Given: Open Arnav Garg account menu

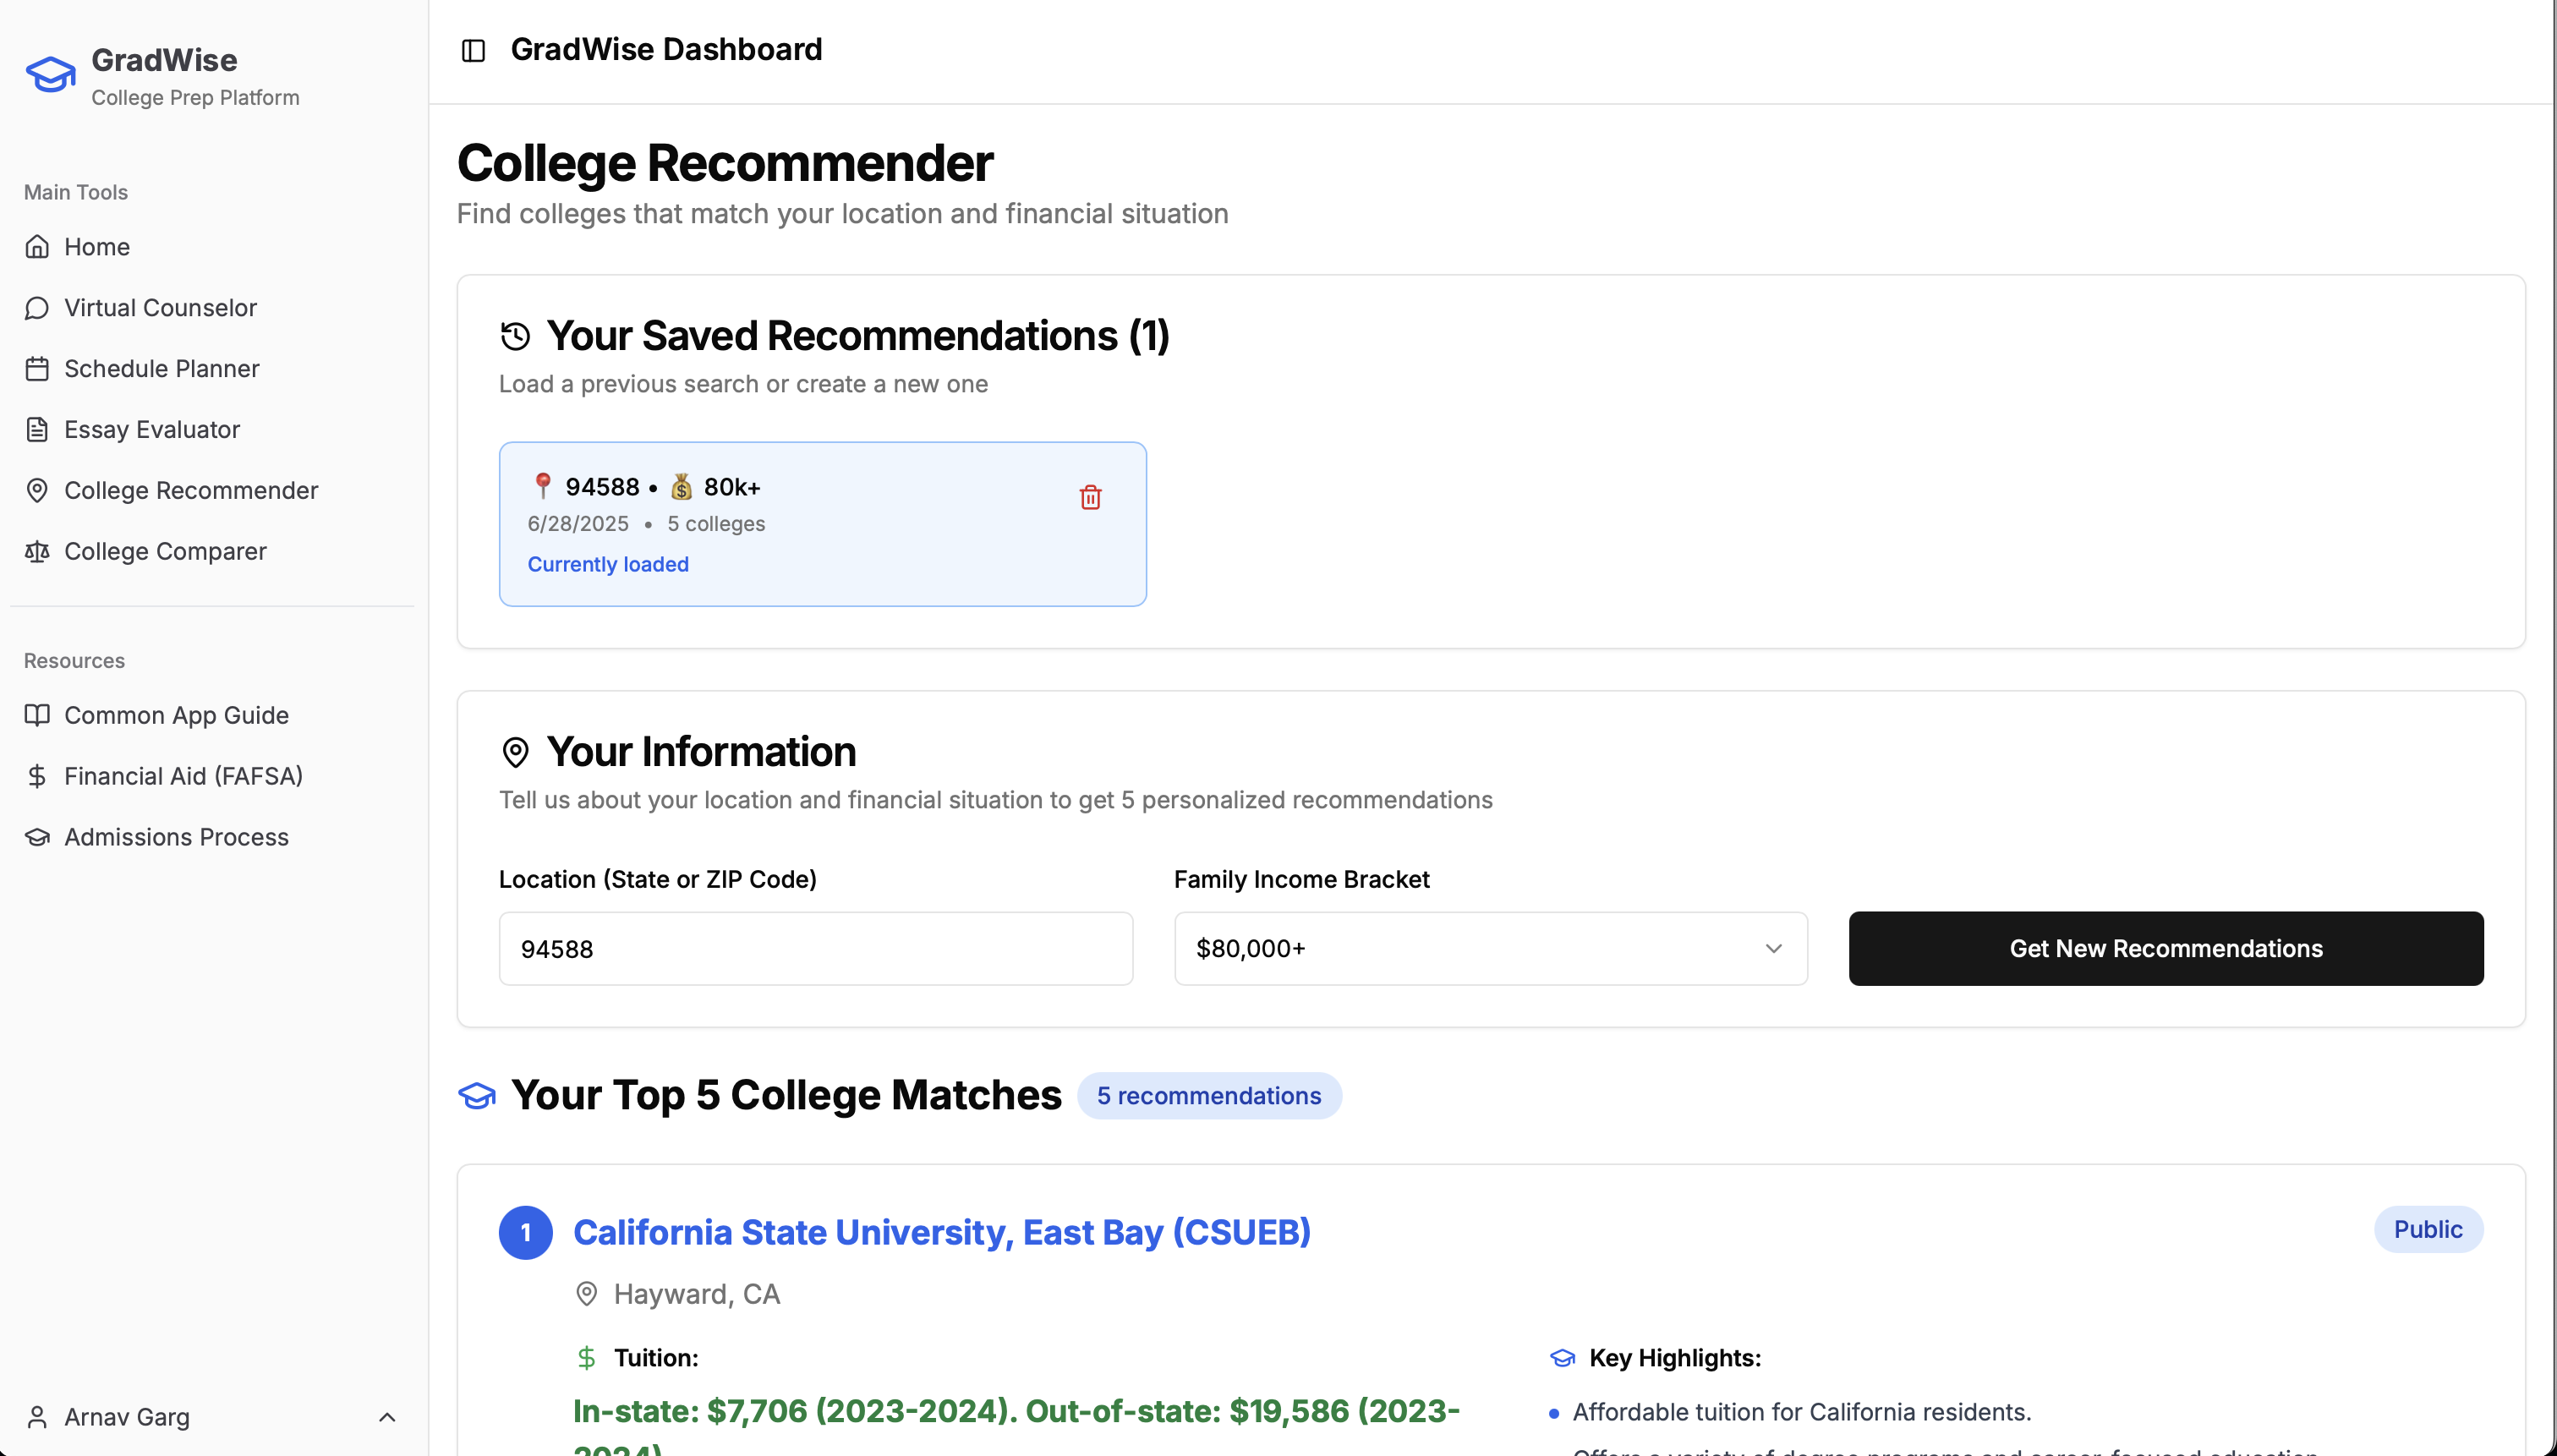Looking at the screenshot, I should [x=127, y=1417].
